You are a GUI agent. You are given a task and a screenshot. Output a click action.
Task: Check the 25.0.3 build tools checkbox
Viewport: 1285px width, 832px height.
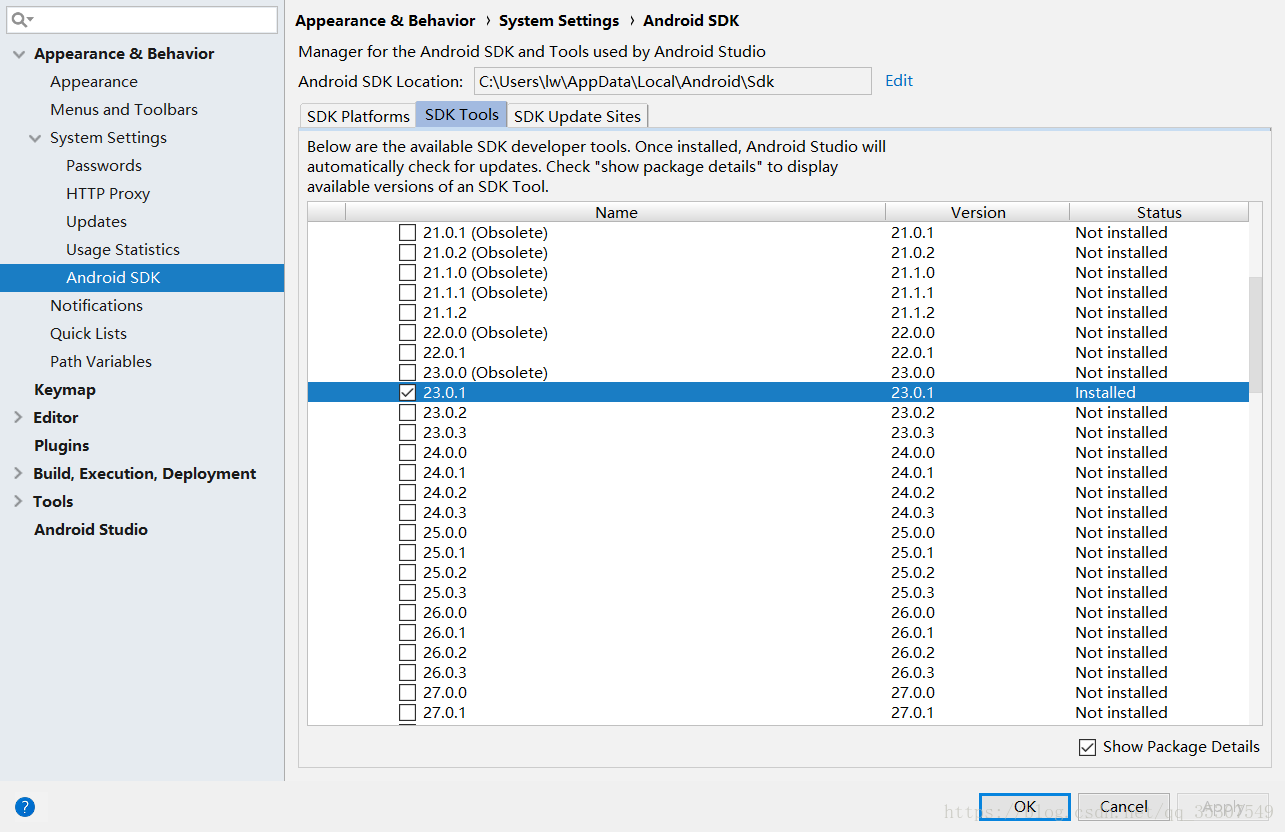point(407,592)
